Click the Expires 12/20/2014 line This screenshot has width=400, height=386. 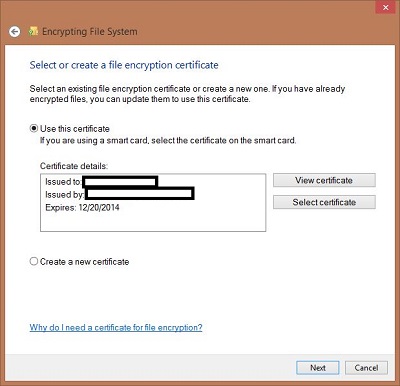(x=82, y=208)
